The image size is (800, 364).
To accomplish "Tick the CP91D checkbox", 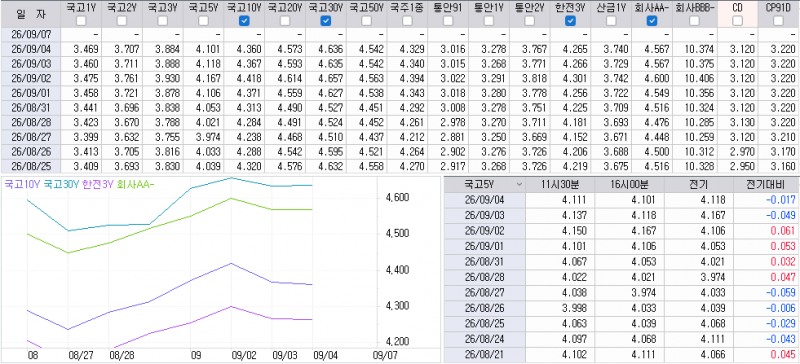I will coord(778,21).
